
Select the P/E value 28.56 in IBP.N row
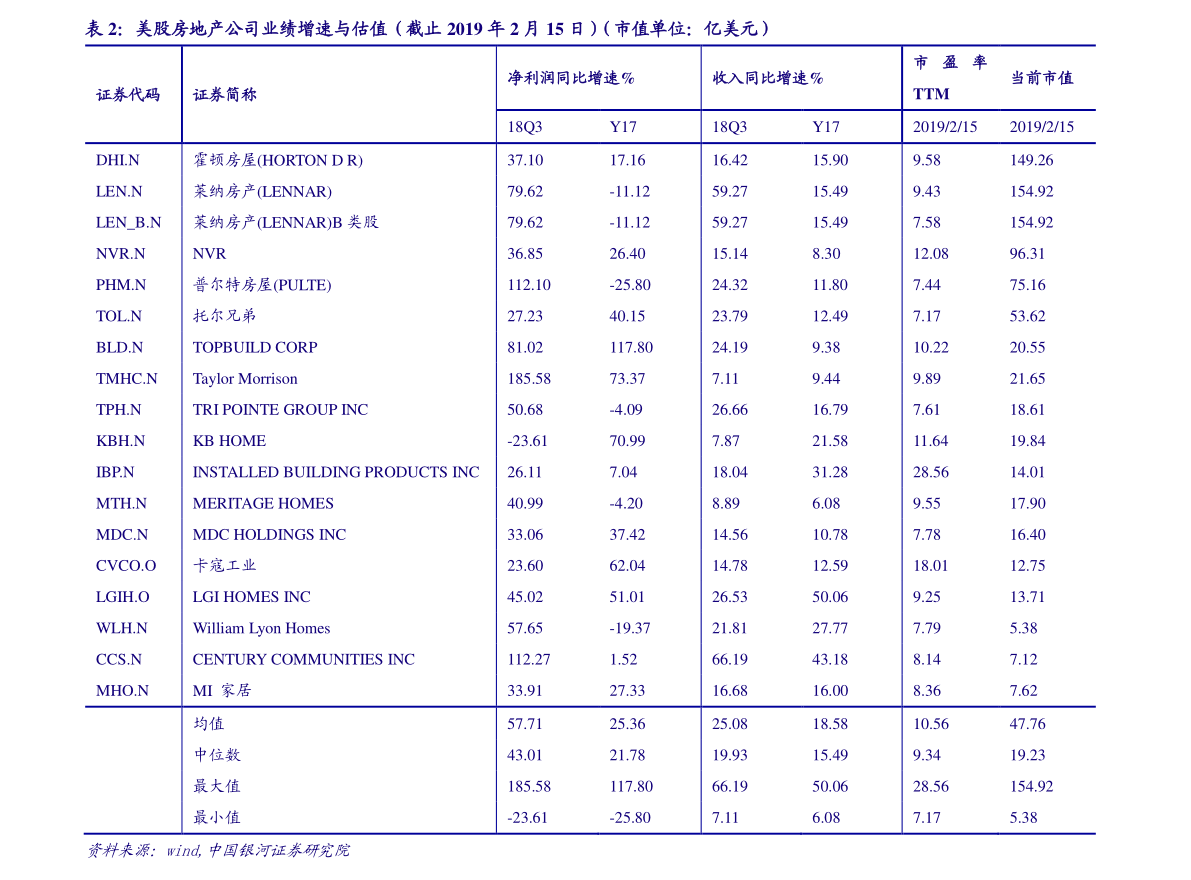click(930, 472)
